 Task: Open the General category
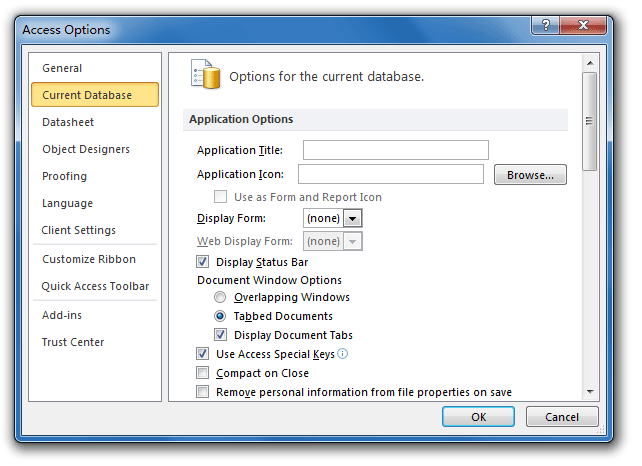(x=95, y=68)
